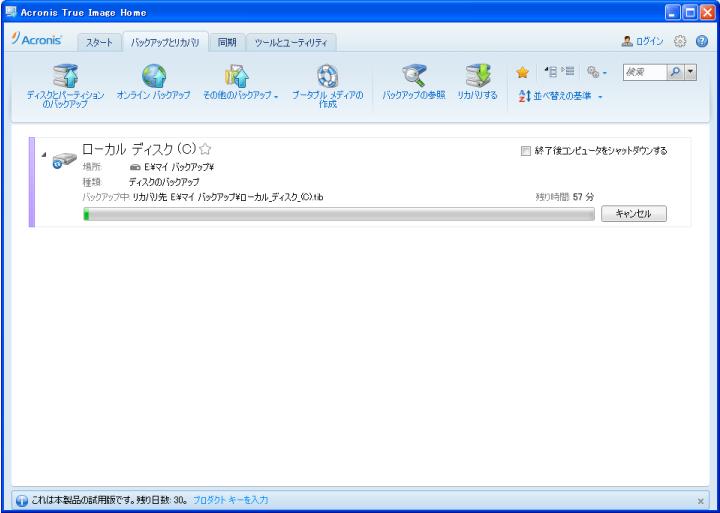Switch to the Start (スタート) tab
The image size is (720, 513).
[99, 43]
